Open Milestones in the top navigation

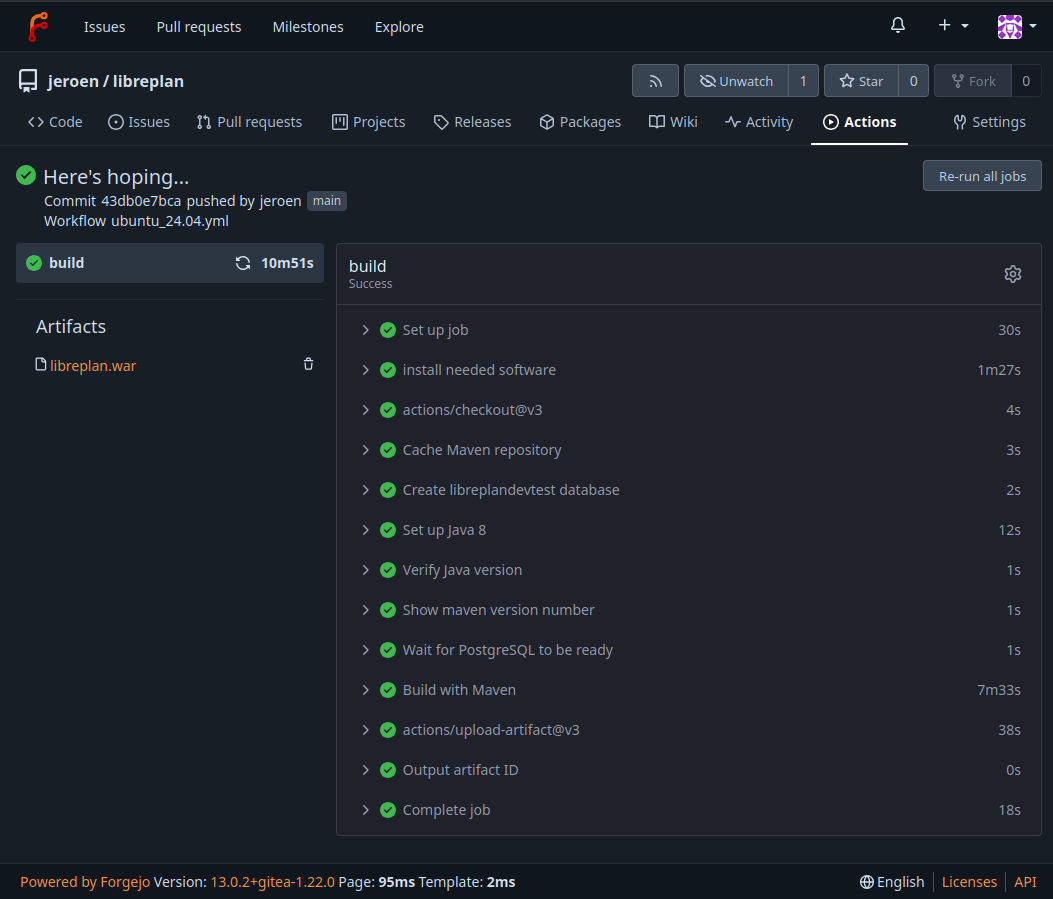(308, 27)
